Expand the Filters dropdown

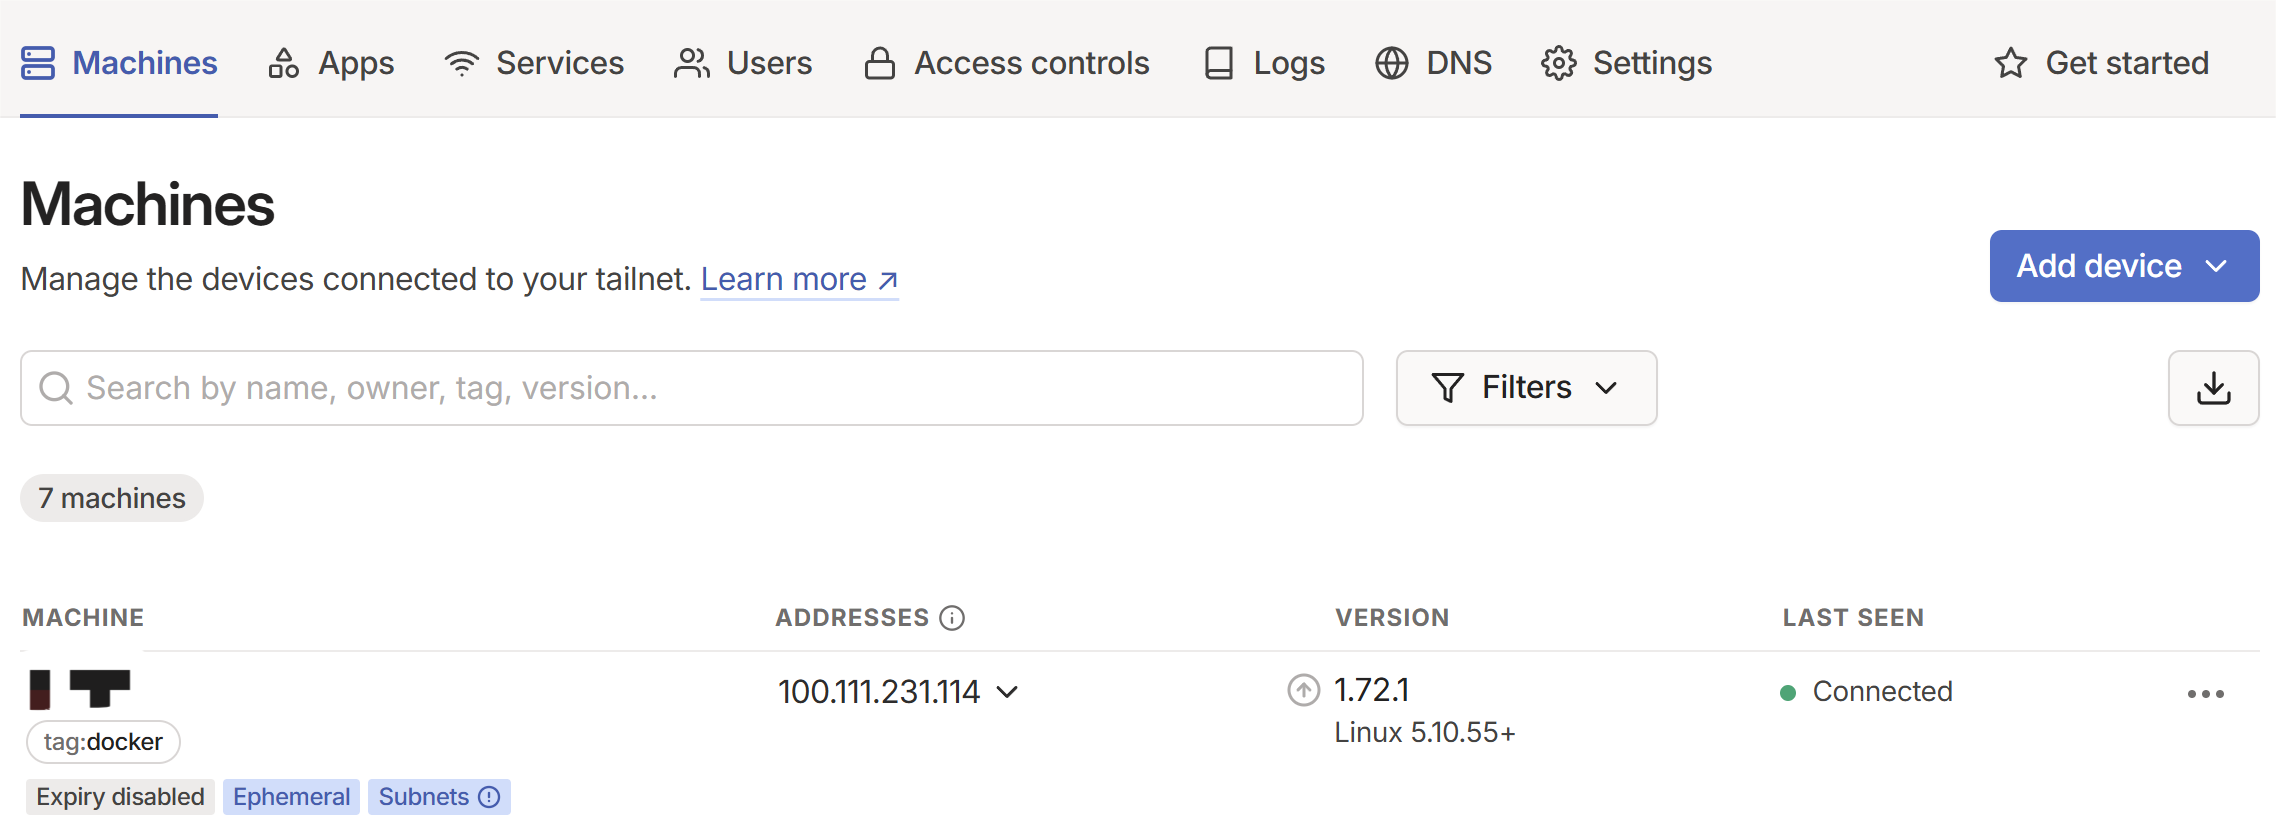1526,388
